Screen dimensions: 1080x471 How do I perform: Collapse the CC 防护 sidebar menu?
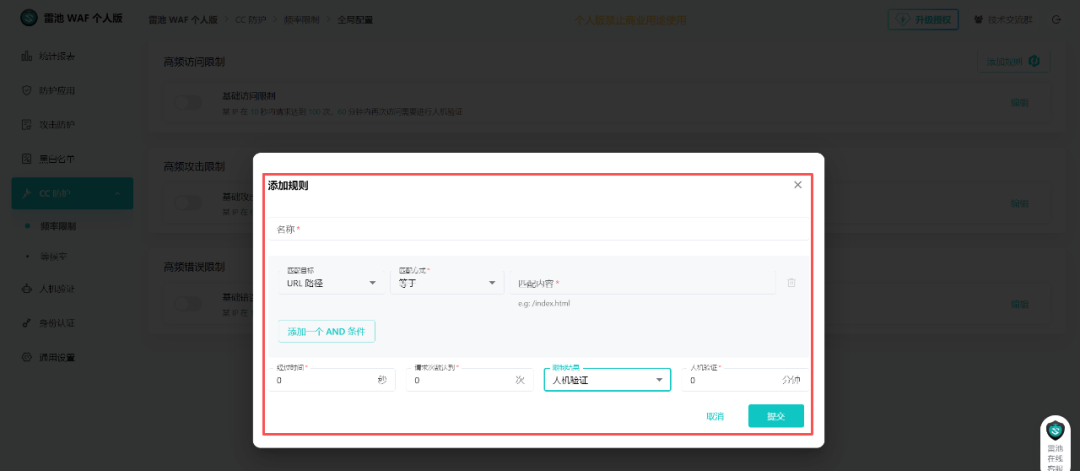pos(72,193)
